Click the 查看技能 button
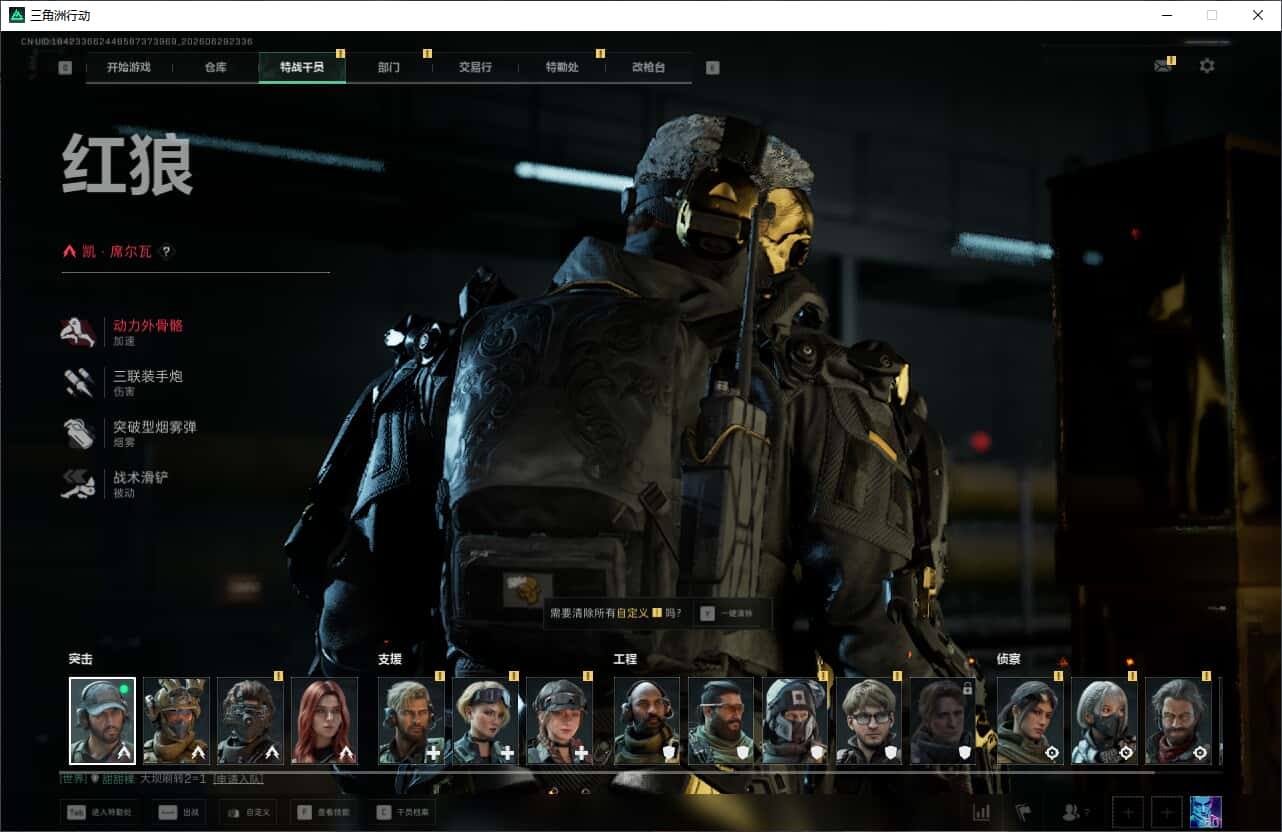Viewport: 1282px width, 832px height. click(x=325, y=812)
